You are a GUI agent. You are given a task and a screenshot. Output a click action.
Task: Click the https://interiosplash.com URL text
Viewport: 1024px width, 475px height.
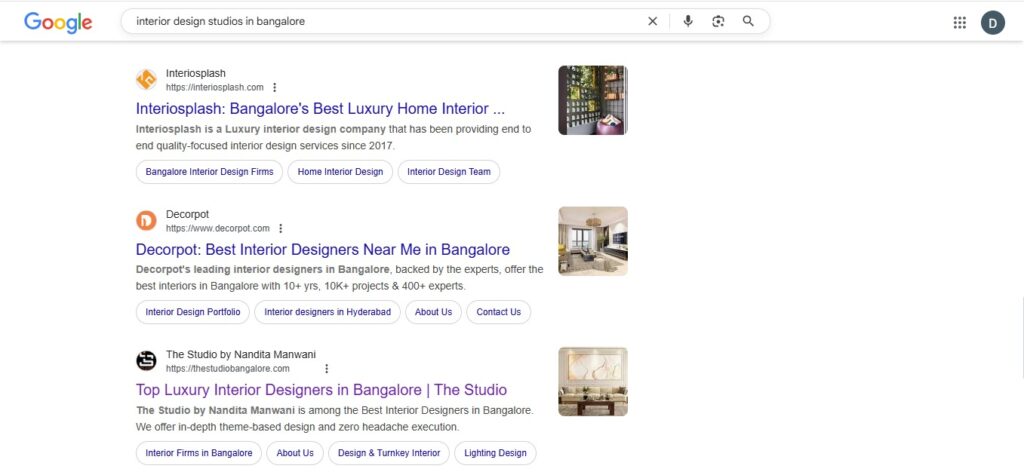(215, 88)
